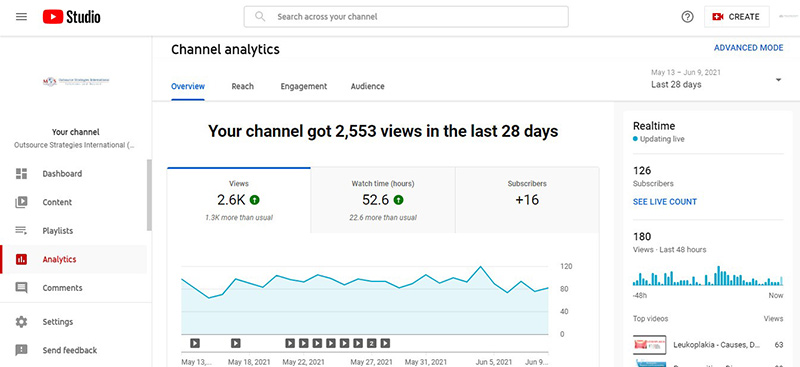The width and height of the screenshot is (800, 367).
Task: Click the Settings gear icon
Action: point(21,322)
